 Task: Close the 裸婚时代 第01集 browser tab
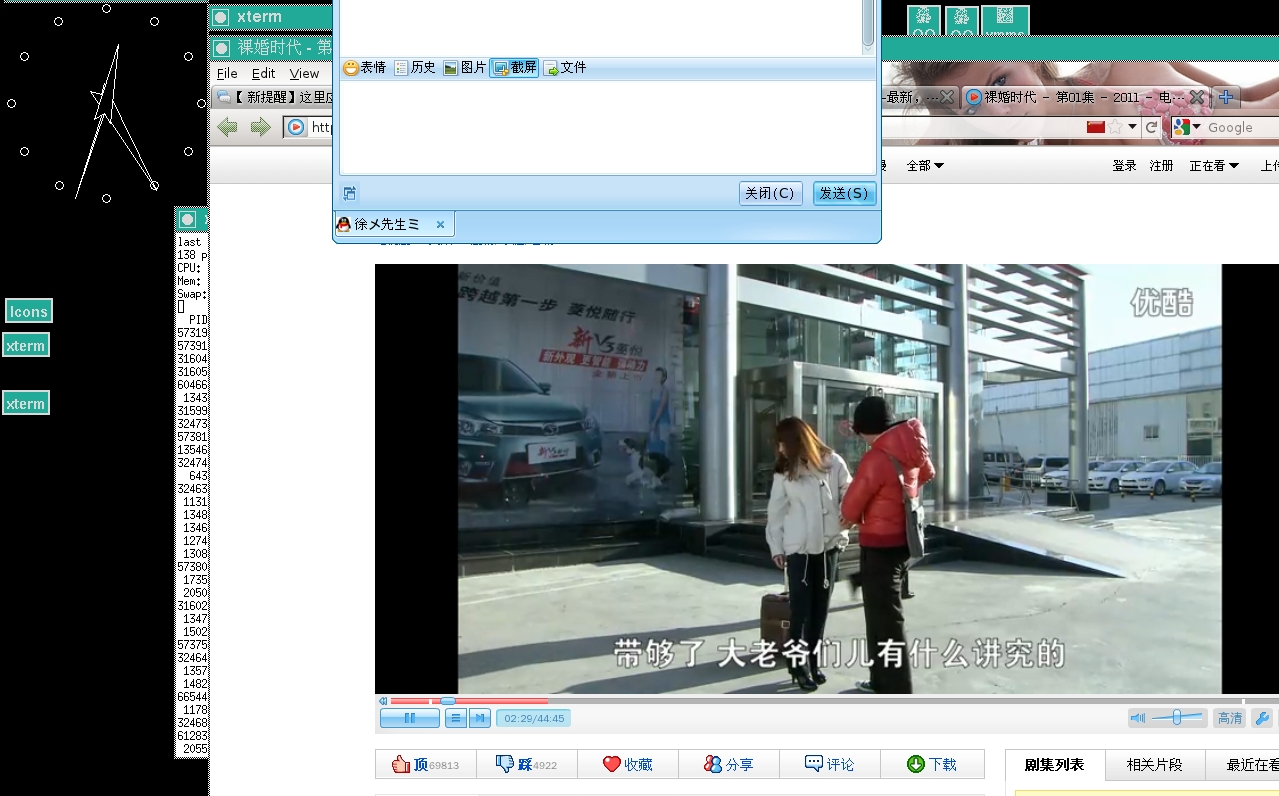(1196, 97)
